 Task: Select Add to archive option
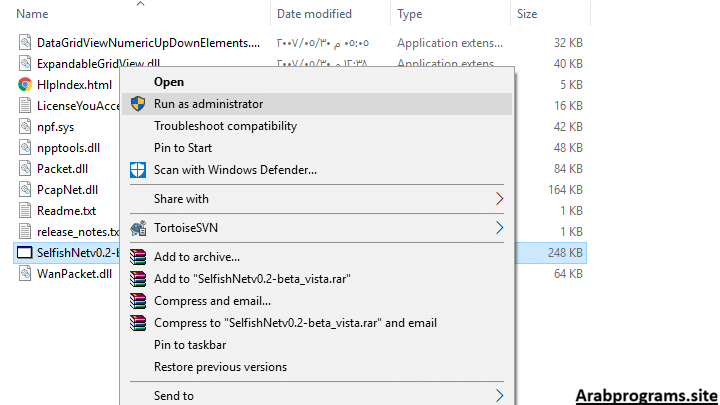point(317,257)
